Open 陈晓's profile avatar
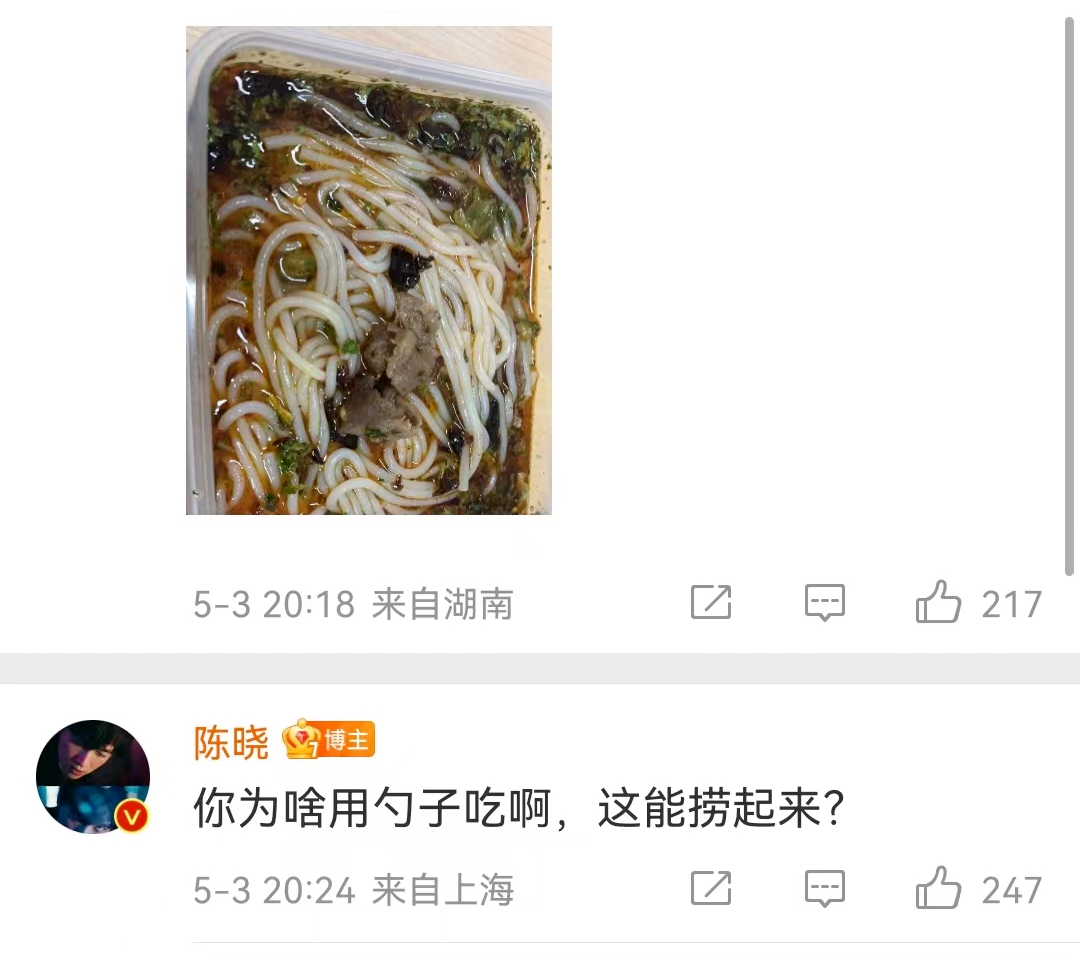 coord(93,777)
